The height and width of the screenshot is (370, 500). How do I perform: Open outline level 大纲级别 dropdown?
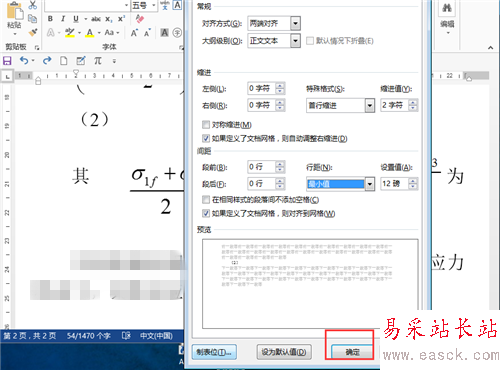tap(295, 41)
